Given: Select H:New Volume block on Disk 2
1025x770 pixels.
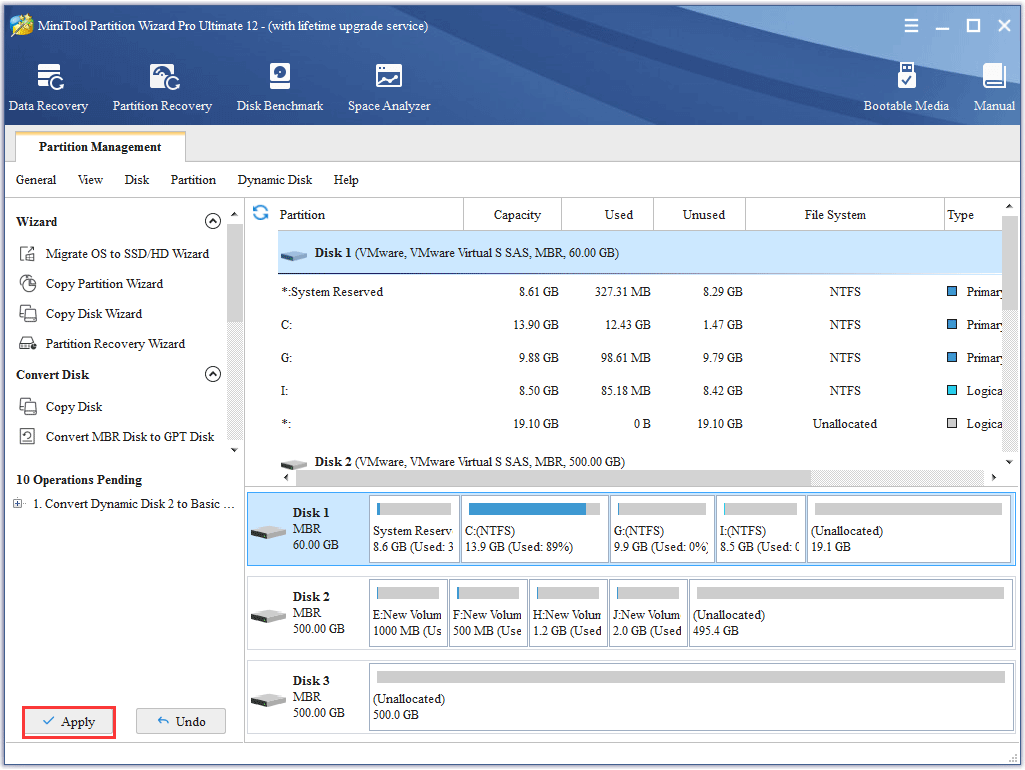Looking at the screenshot, I should [x=568, y=613].
